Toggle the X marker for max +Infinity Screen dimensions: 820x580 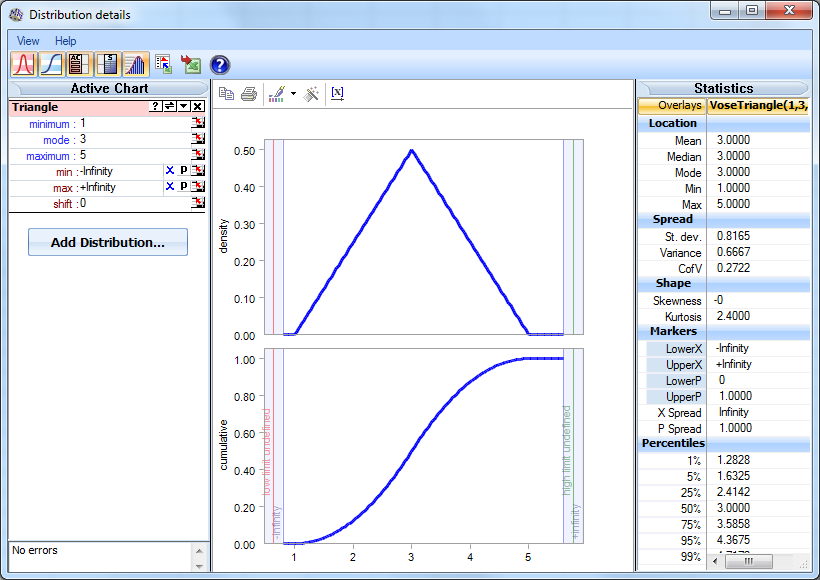[169, 186]
